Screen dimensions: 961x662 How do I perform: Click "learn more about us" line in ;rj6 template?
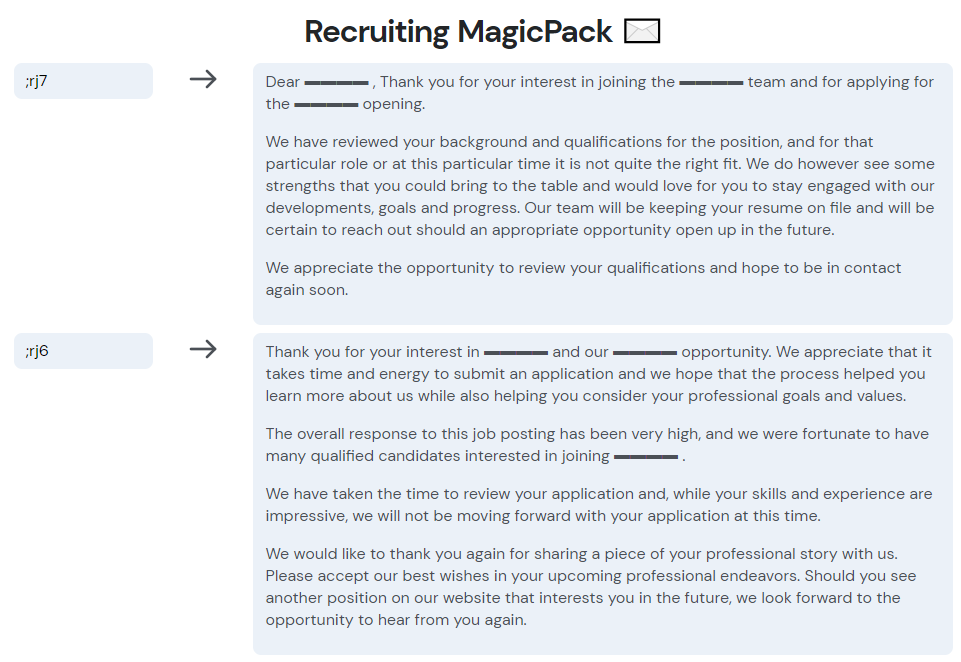pos(585,396)
